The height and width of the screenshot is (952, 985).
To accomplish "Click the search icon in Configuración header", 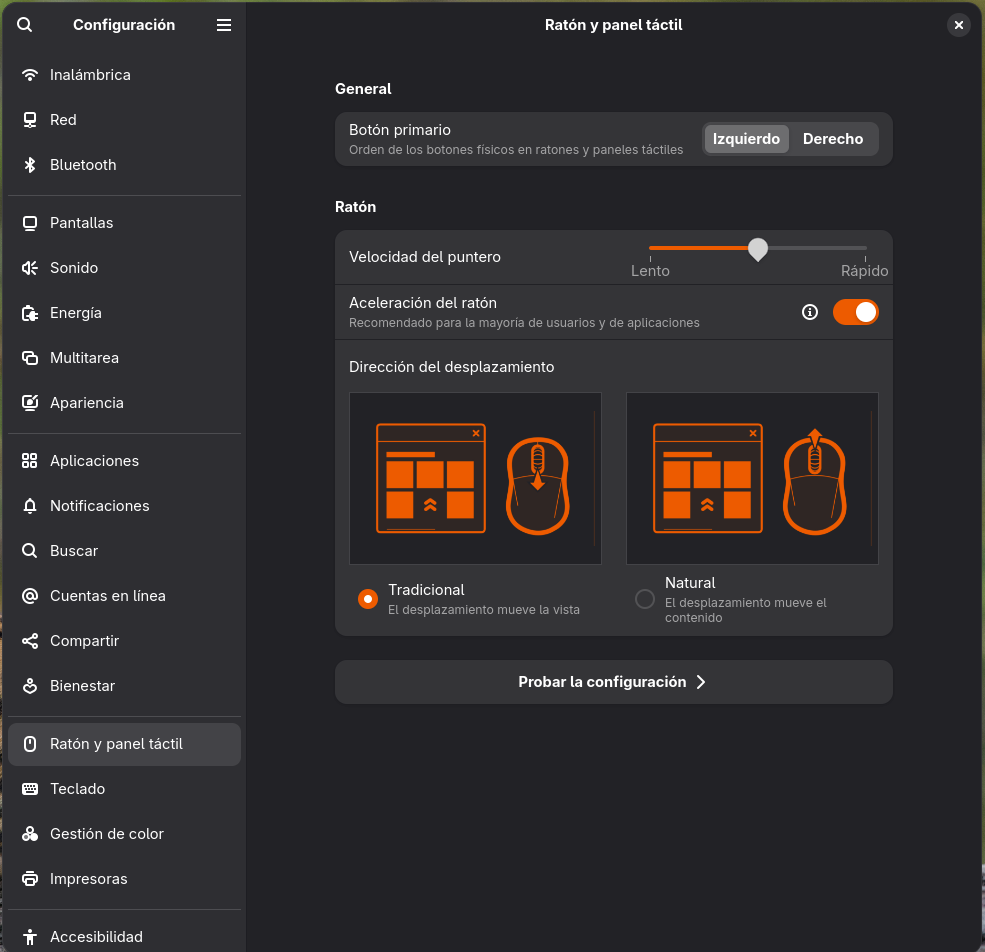I will [x=25, y=25].
